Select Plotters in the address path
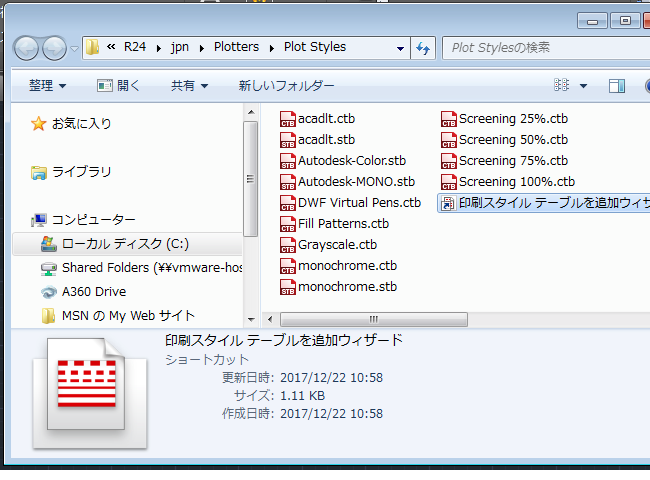Image resolution: width=650 pixels, height=480 pixels. [x=236, y=47]
